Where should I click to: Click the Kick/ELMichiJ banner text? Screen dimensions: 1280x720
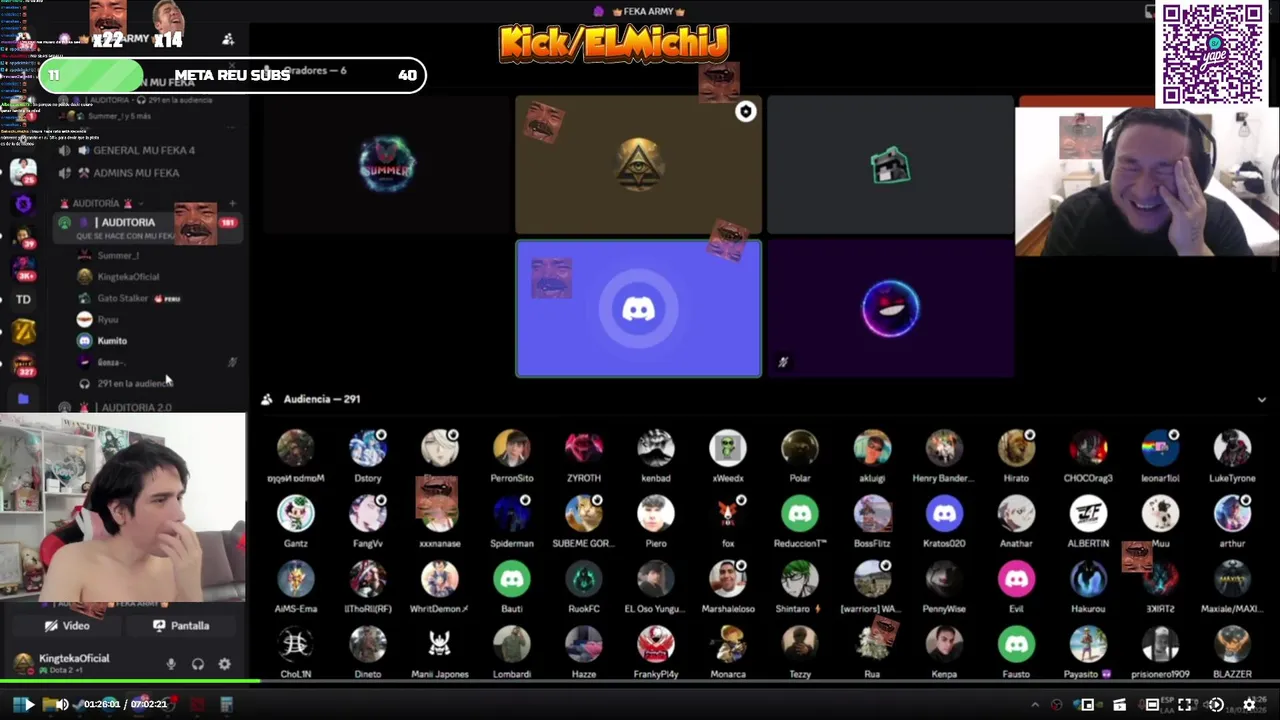(614, 44)
